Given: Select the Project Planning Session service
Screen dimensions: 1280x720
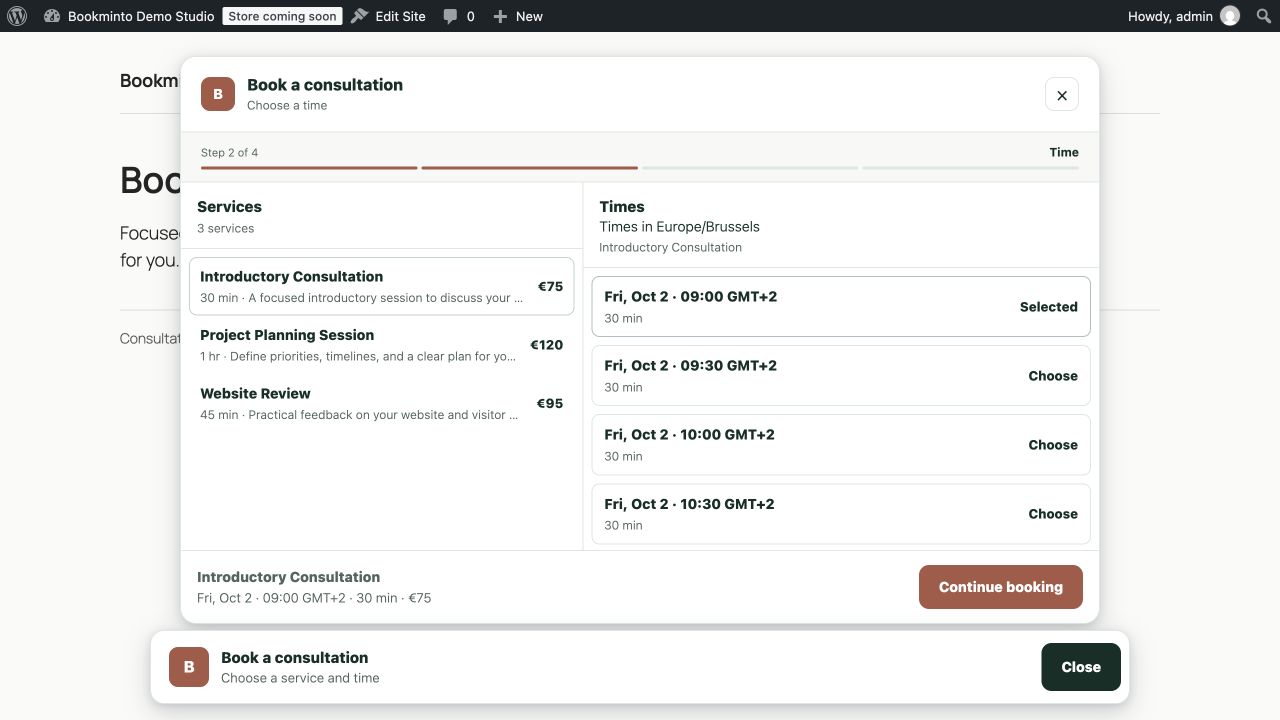Looking at the screenshot, I should tap(381, 345).
